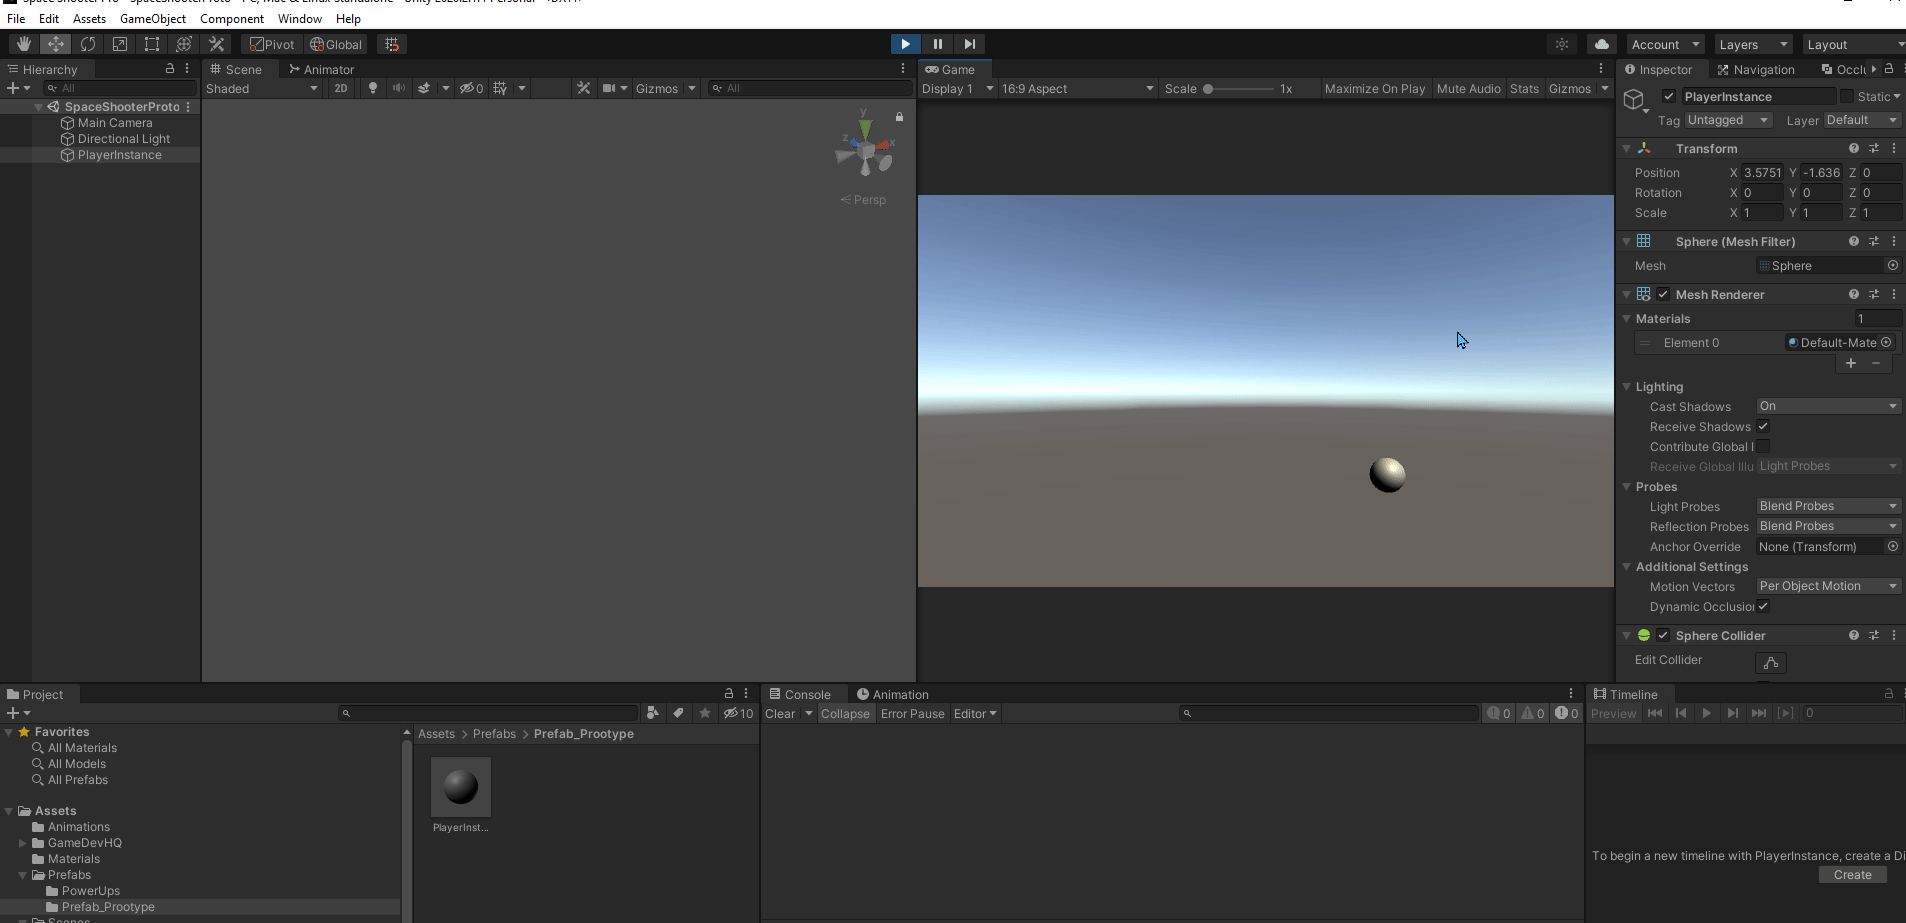Open the Layout dropdown

[x=1852, y=44]
